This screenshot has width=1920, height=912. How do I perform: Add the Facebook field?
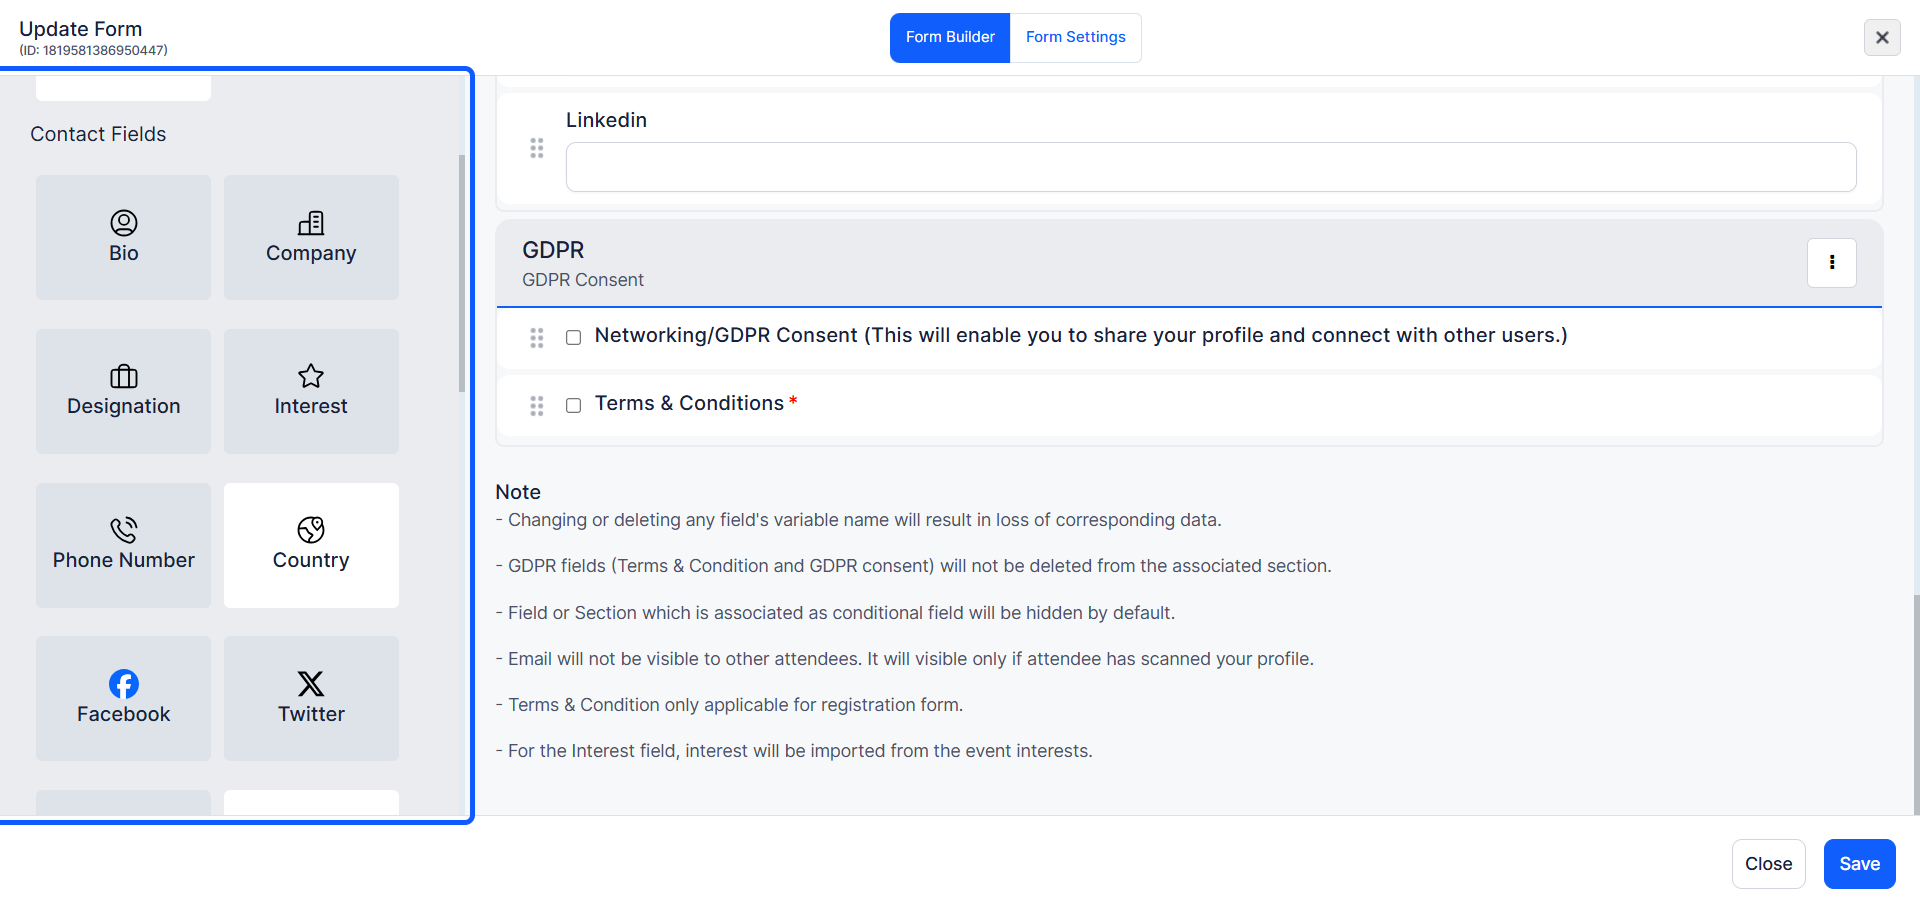coord(123,698)
